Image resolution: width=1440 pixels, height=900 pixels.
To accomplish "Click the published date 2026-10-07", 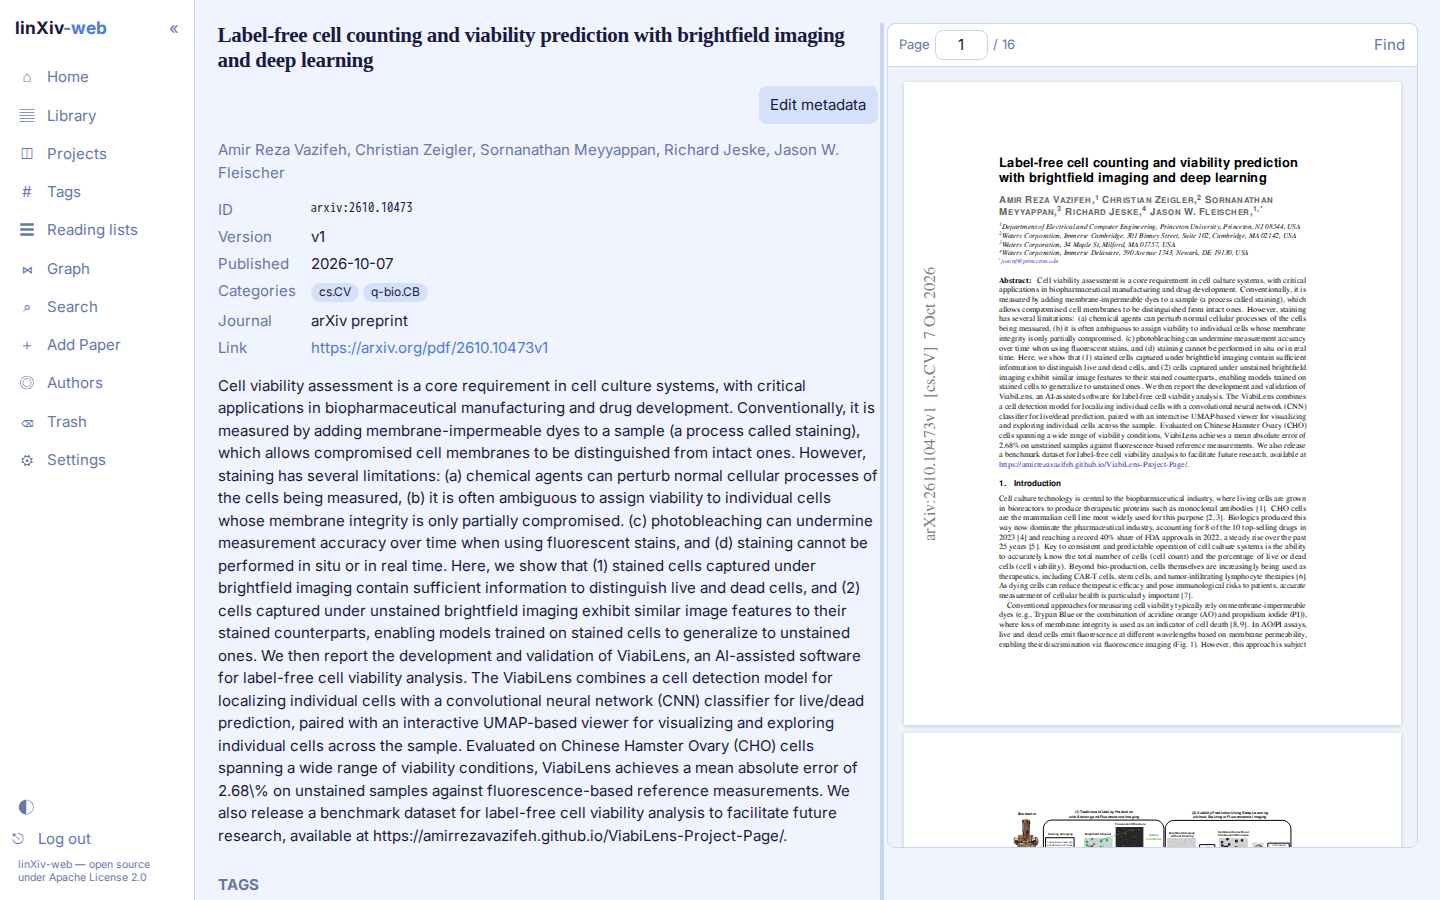I will click(x=352, y=264).
